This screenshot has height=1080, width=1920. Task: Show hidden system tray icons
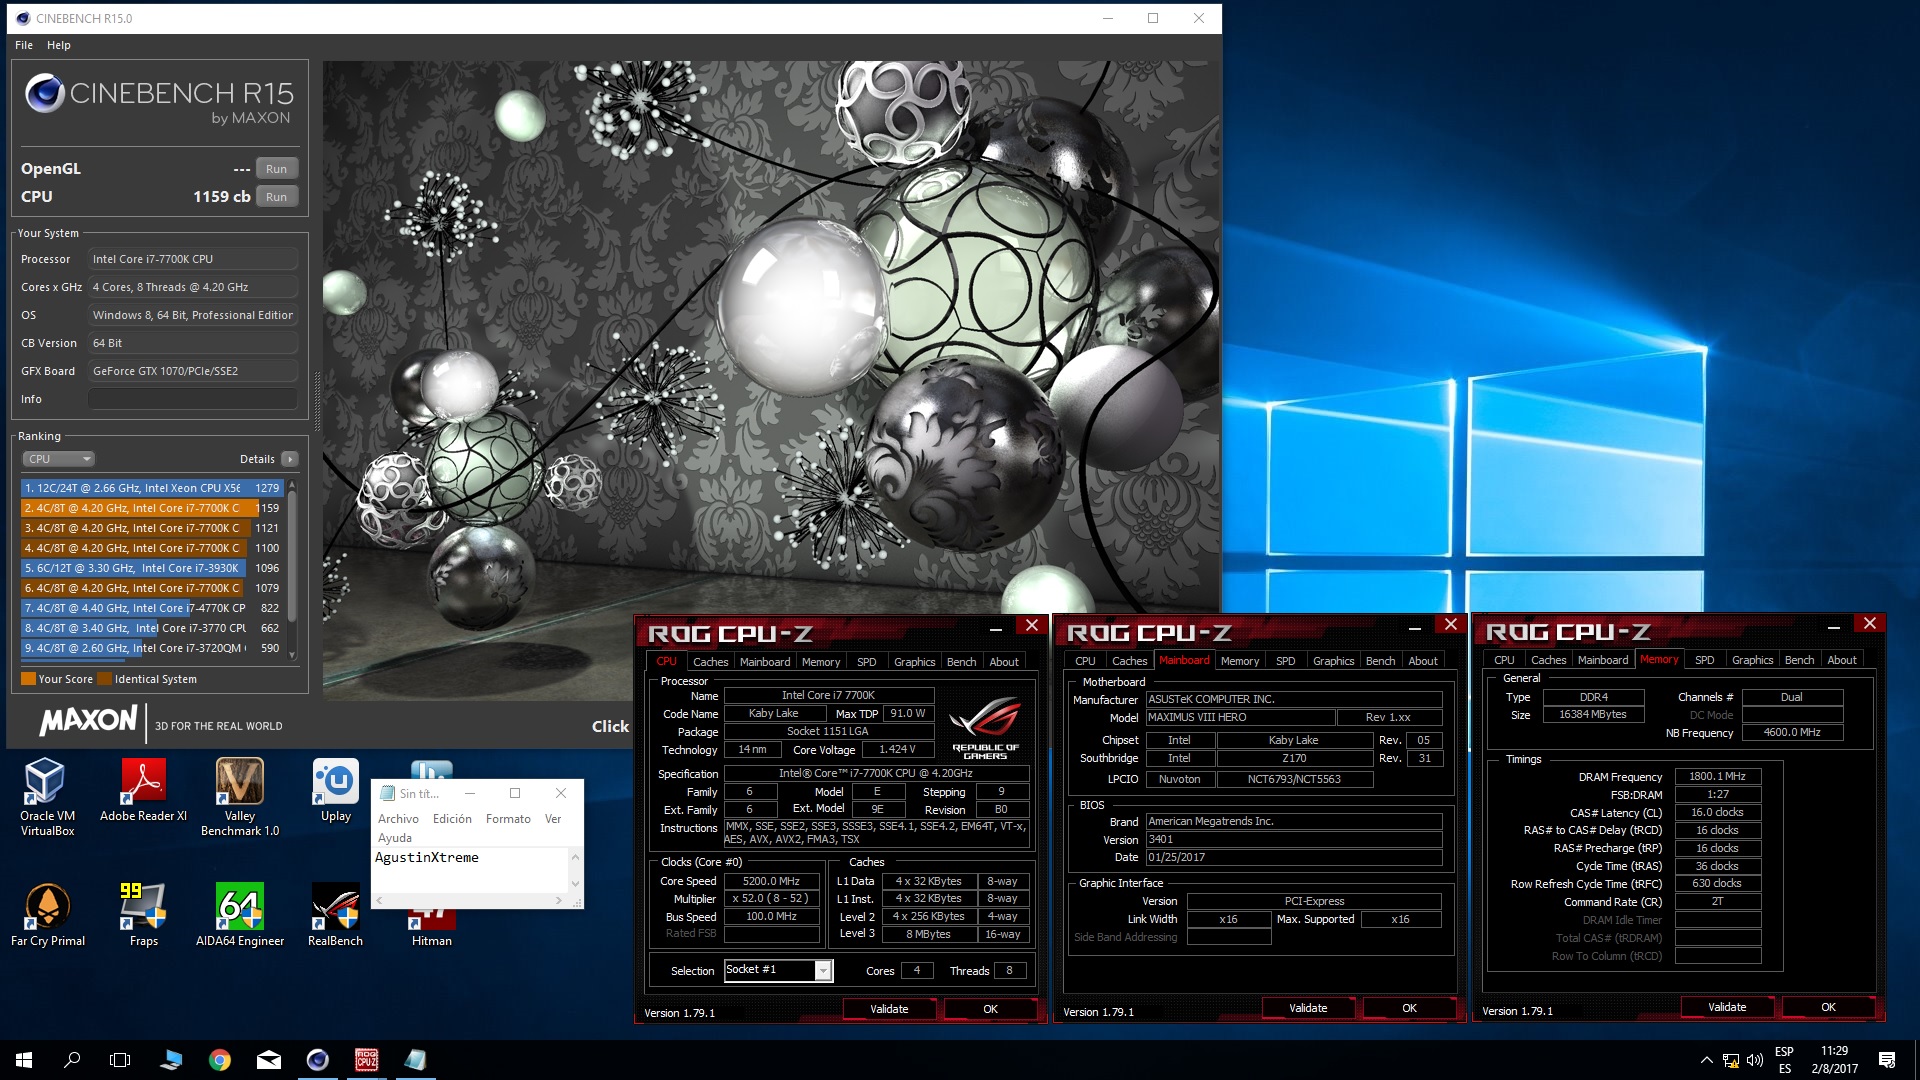[x=1706, y=1060]
